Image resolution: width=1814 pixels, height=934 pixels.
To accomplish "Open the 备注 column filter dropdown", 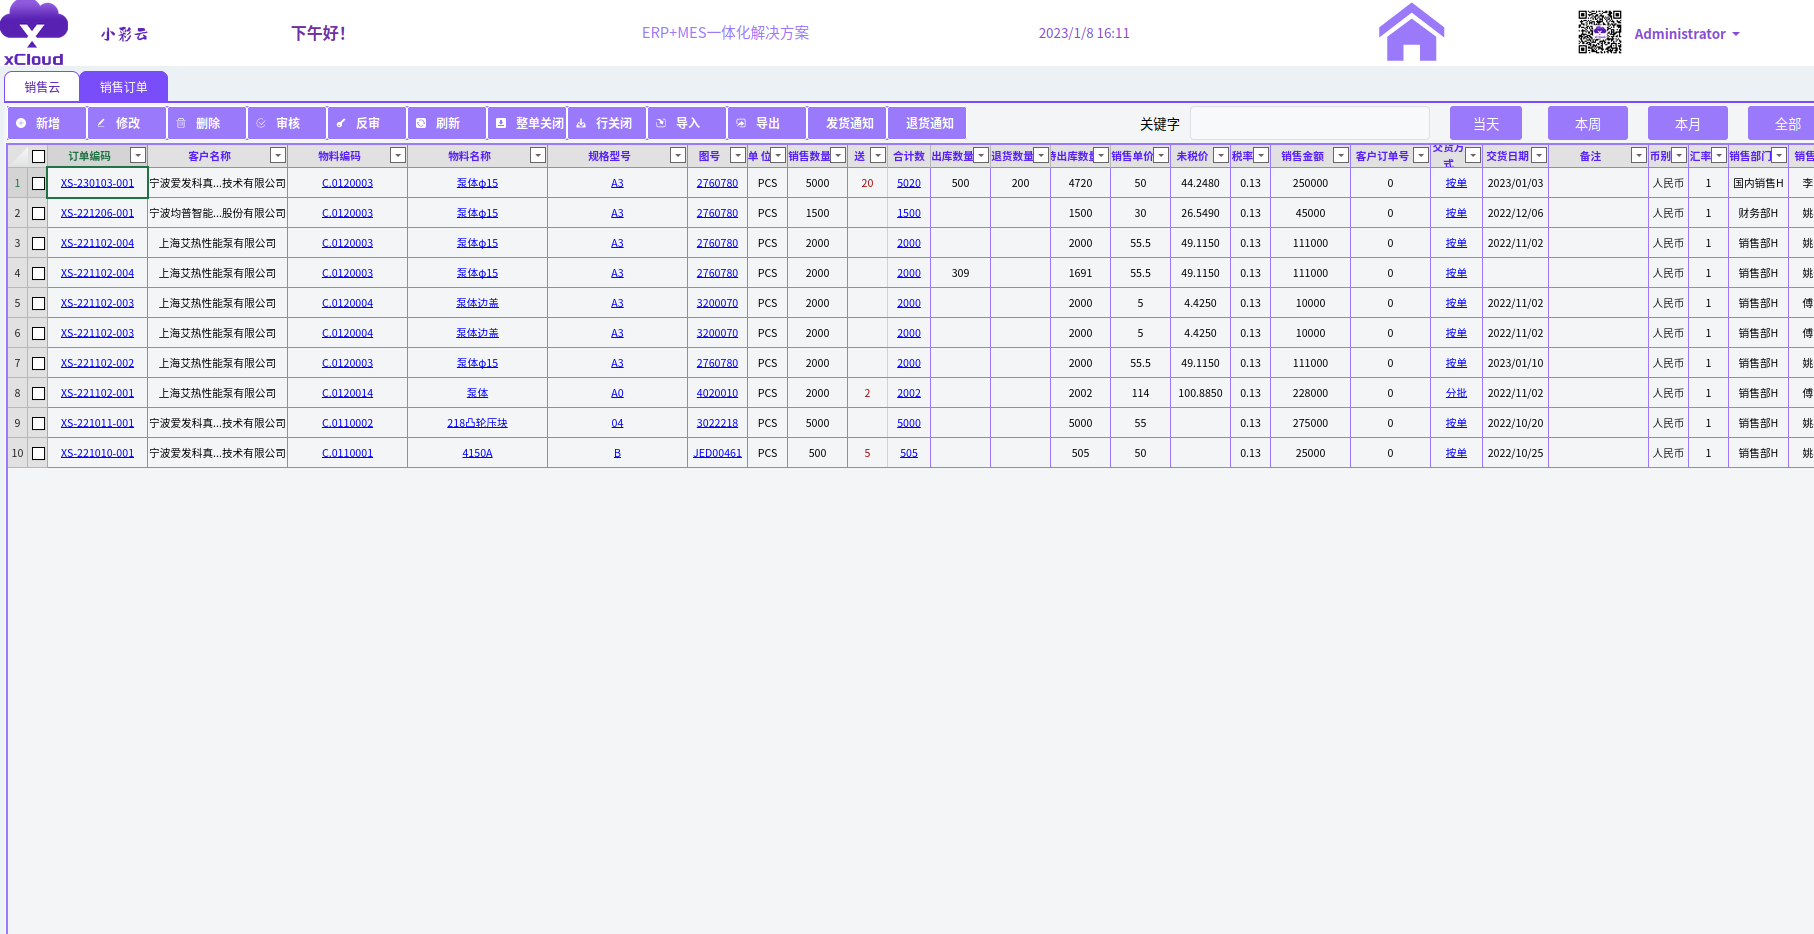I will pyautogui.click(x=1639, y=155).
